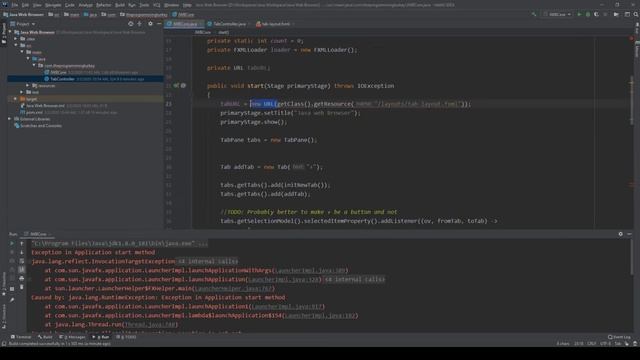This screenshot has height=360, width=640.
Task: Toggle soft-wrap in Run console
Action: click(22, 261)
